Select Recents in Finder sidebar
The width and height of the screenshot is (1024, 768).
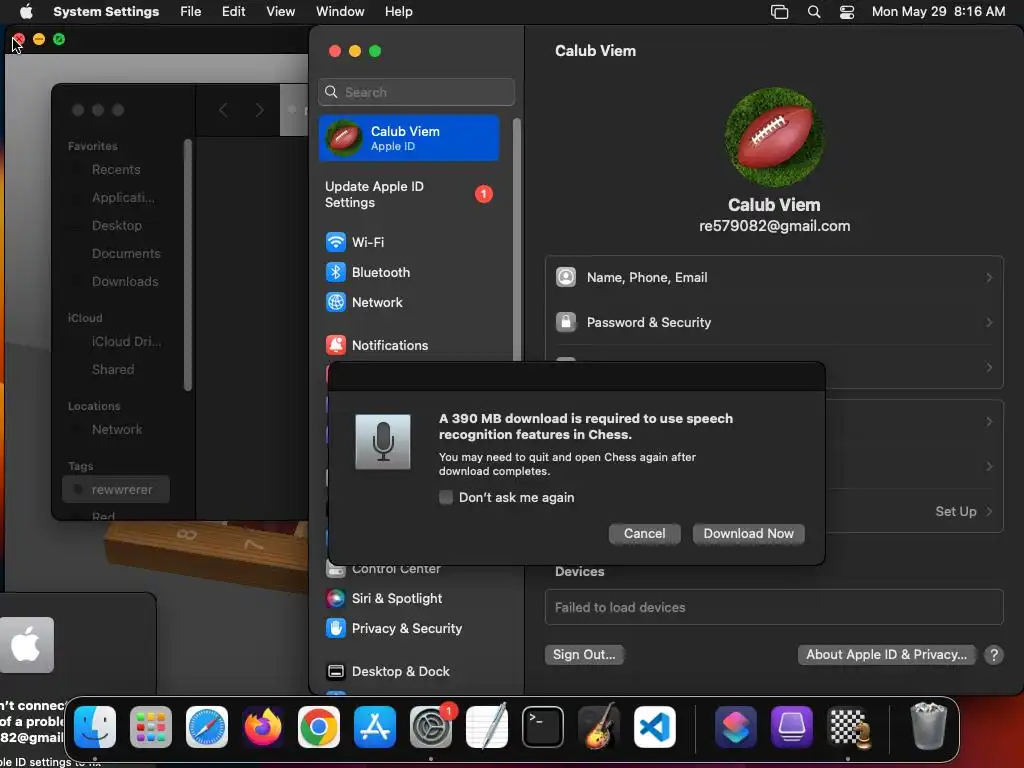116,170
